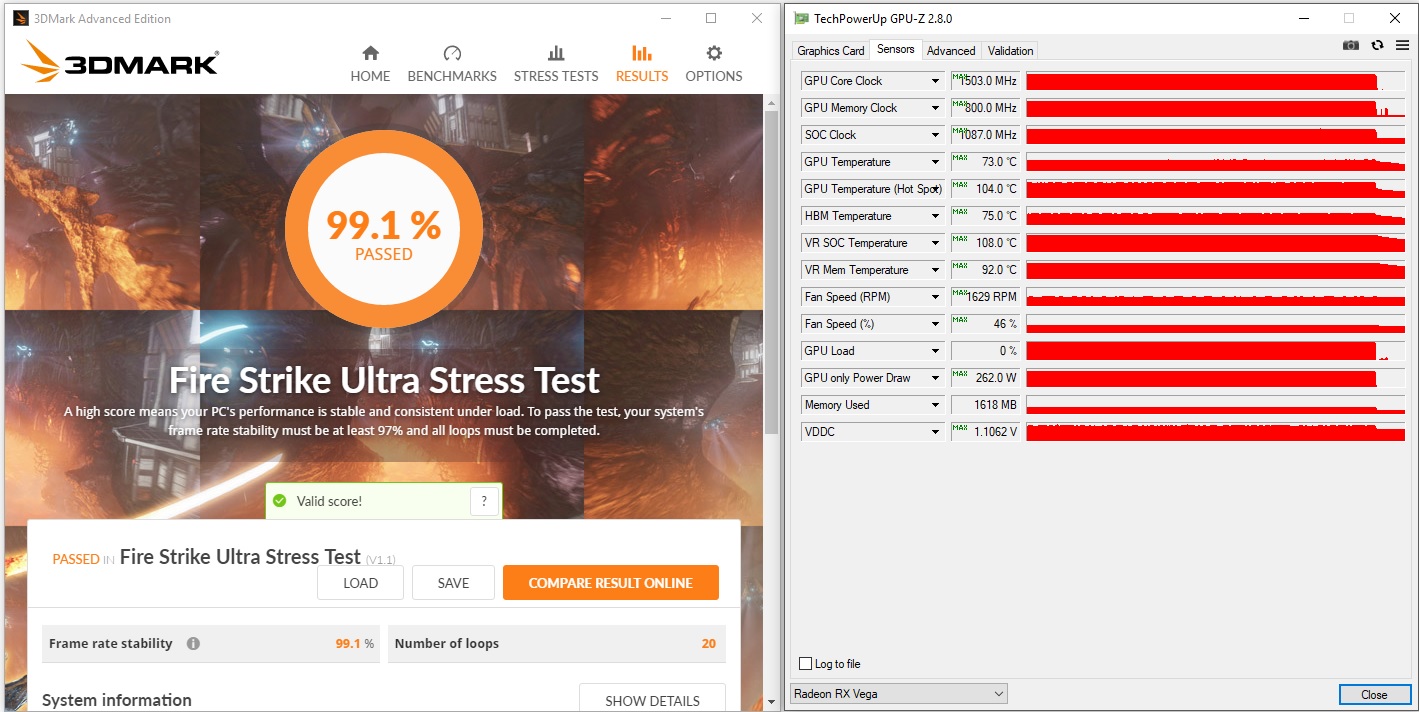The height and width of the screenshot is (712, 1419).
Task: Switch to the Sensors tab
Action: pyautogui.click(x=895, y=49)
